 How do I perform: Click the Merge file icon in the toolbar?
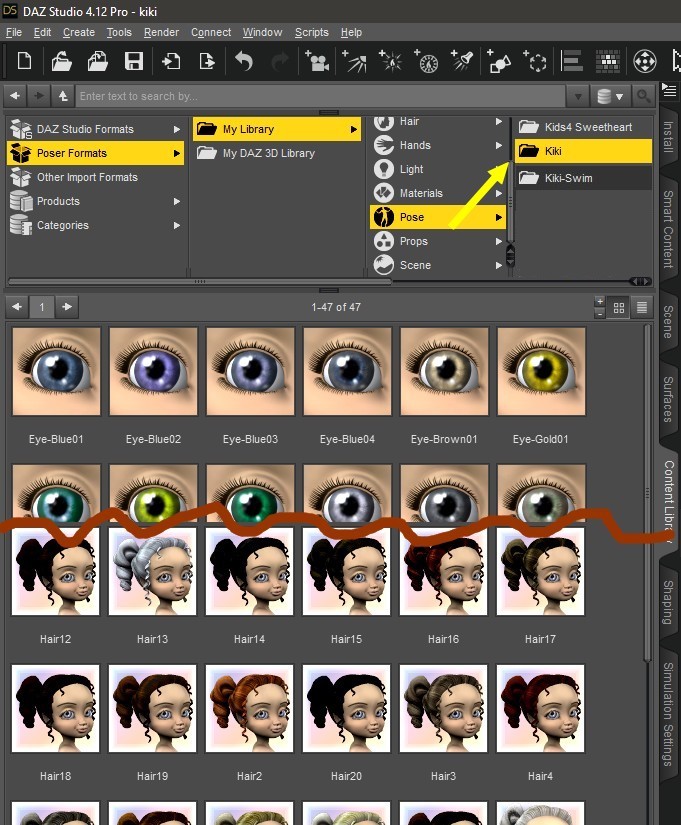pos(97,61)
